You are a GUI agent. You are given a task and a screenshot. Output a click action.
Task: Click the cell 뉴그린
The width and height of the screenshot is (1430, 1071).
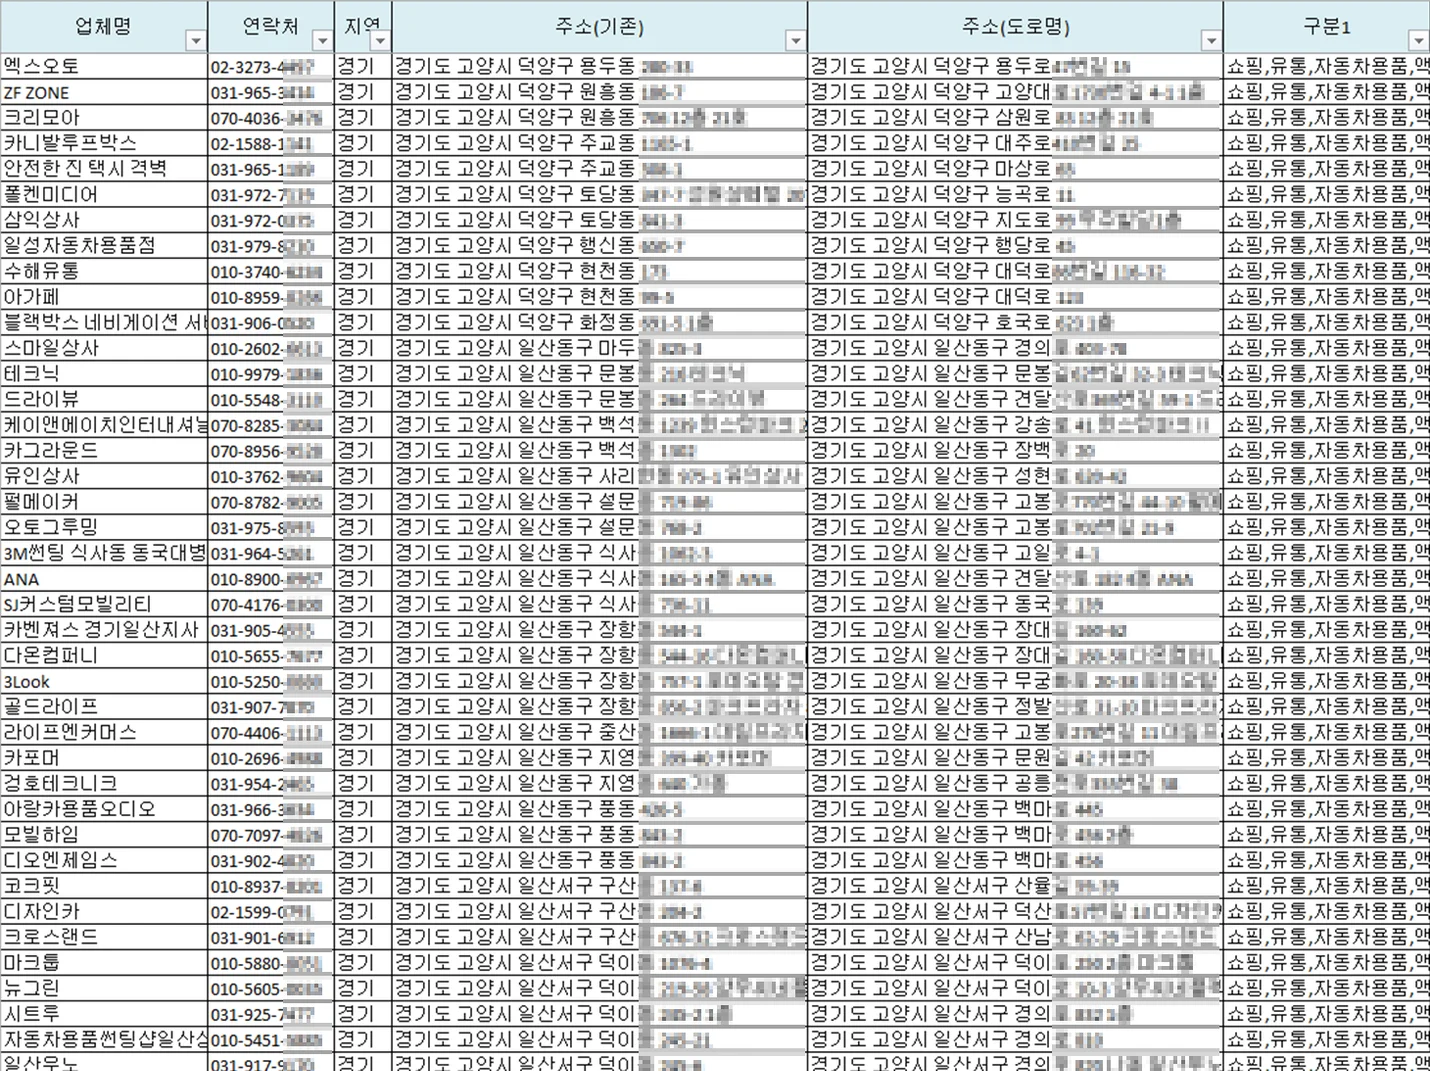(x=104, y=988)
